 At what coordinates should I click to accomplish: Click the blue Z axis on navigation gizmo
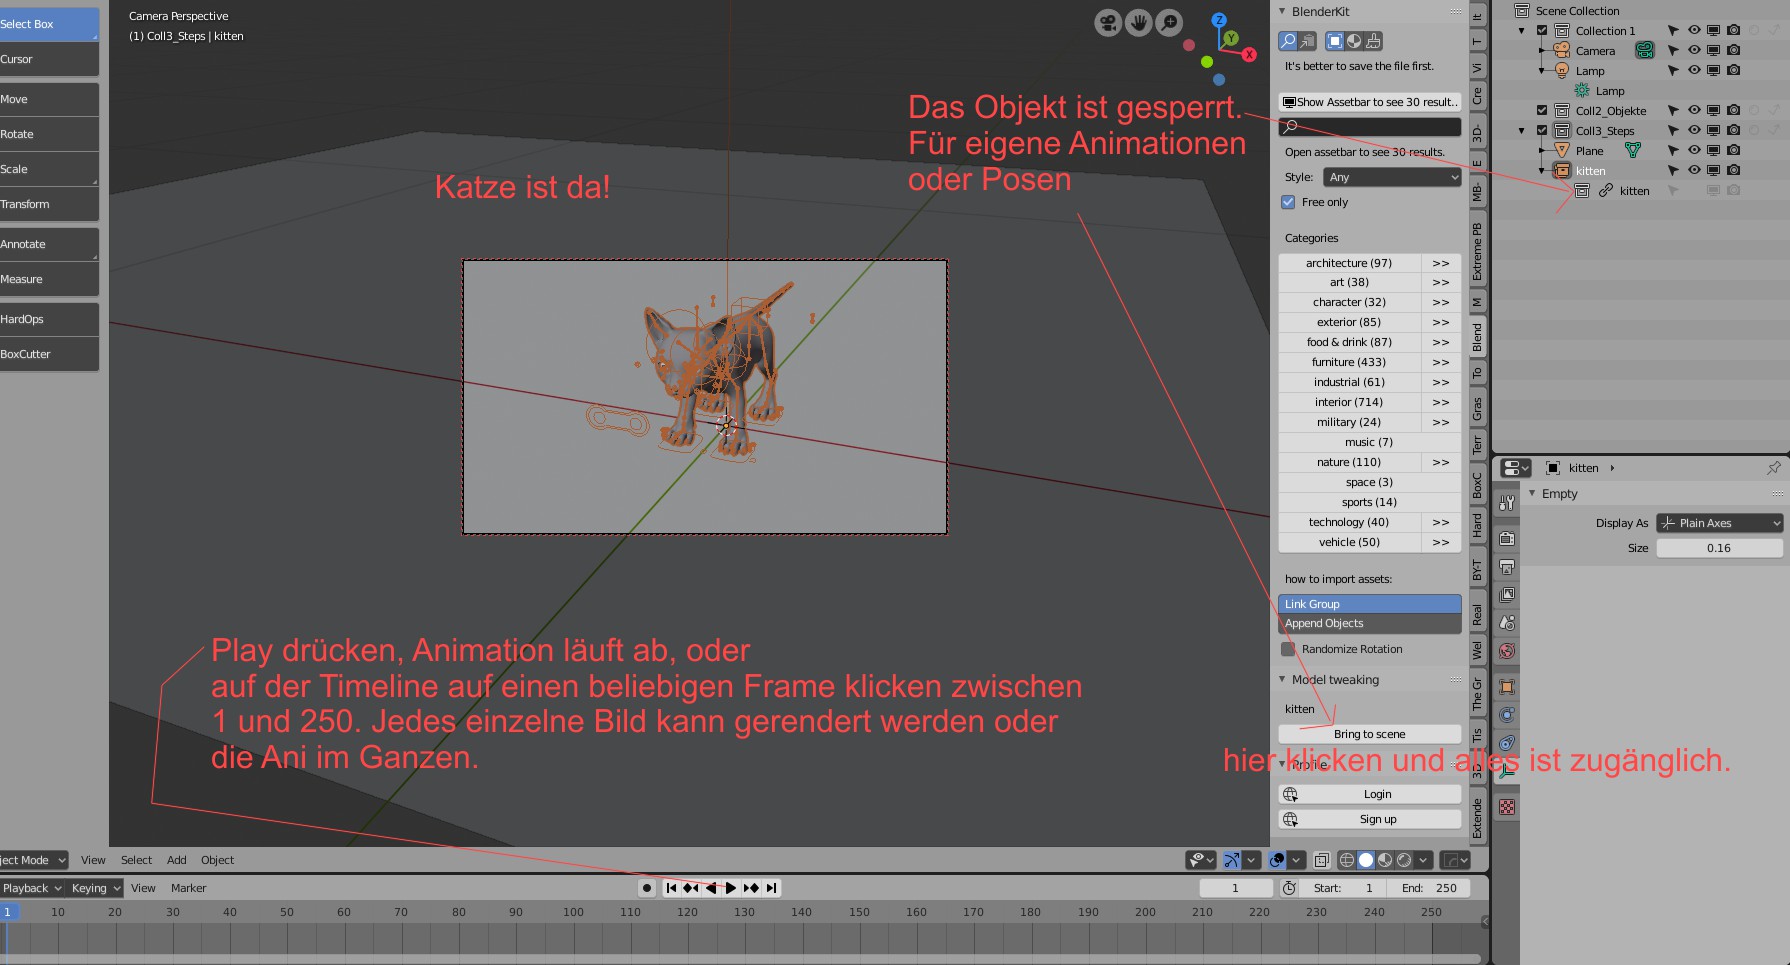(1219, 20)
